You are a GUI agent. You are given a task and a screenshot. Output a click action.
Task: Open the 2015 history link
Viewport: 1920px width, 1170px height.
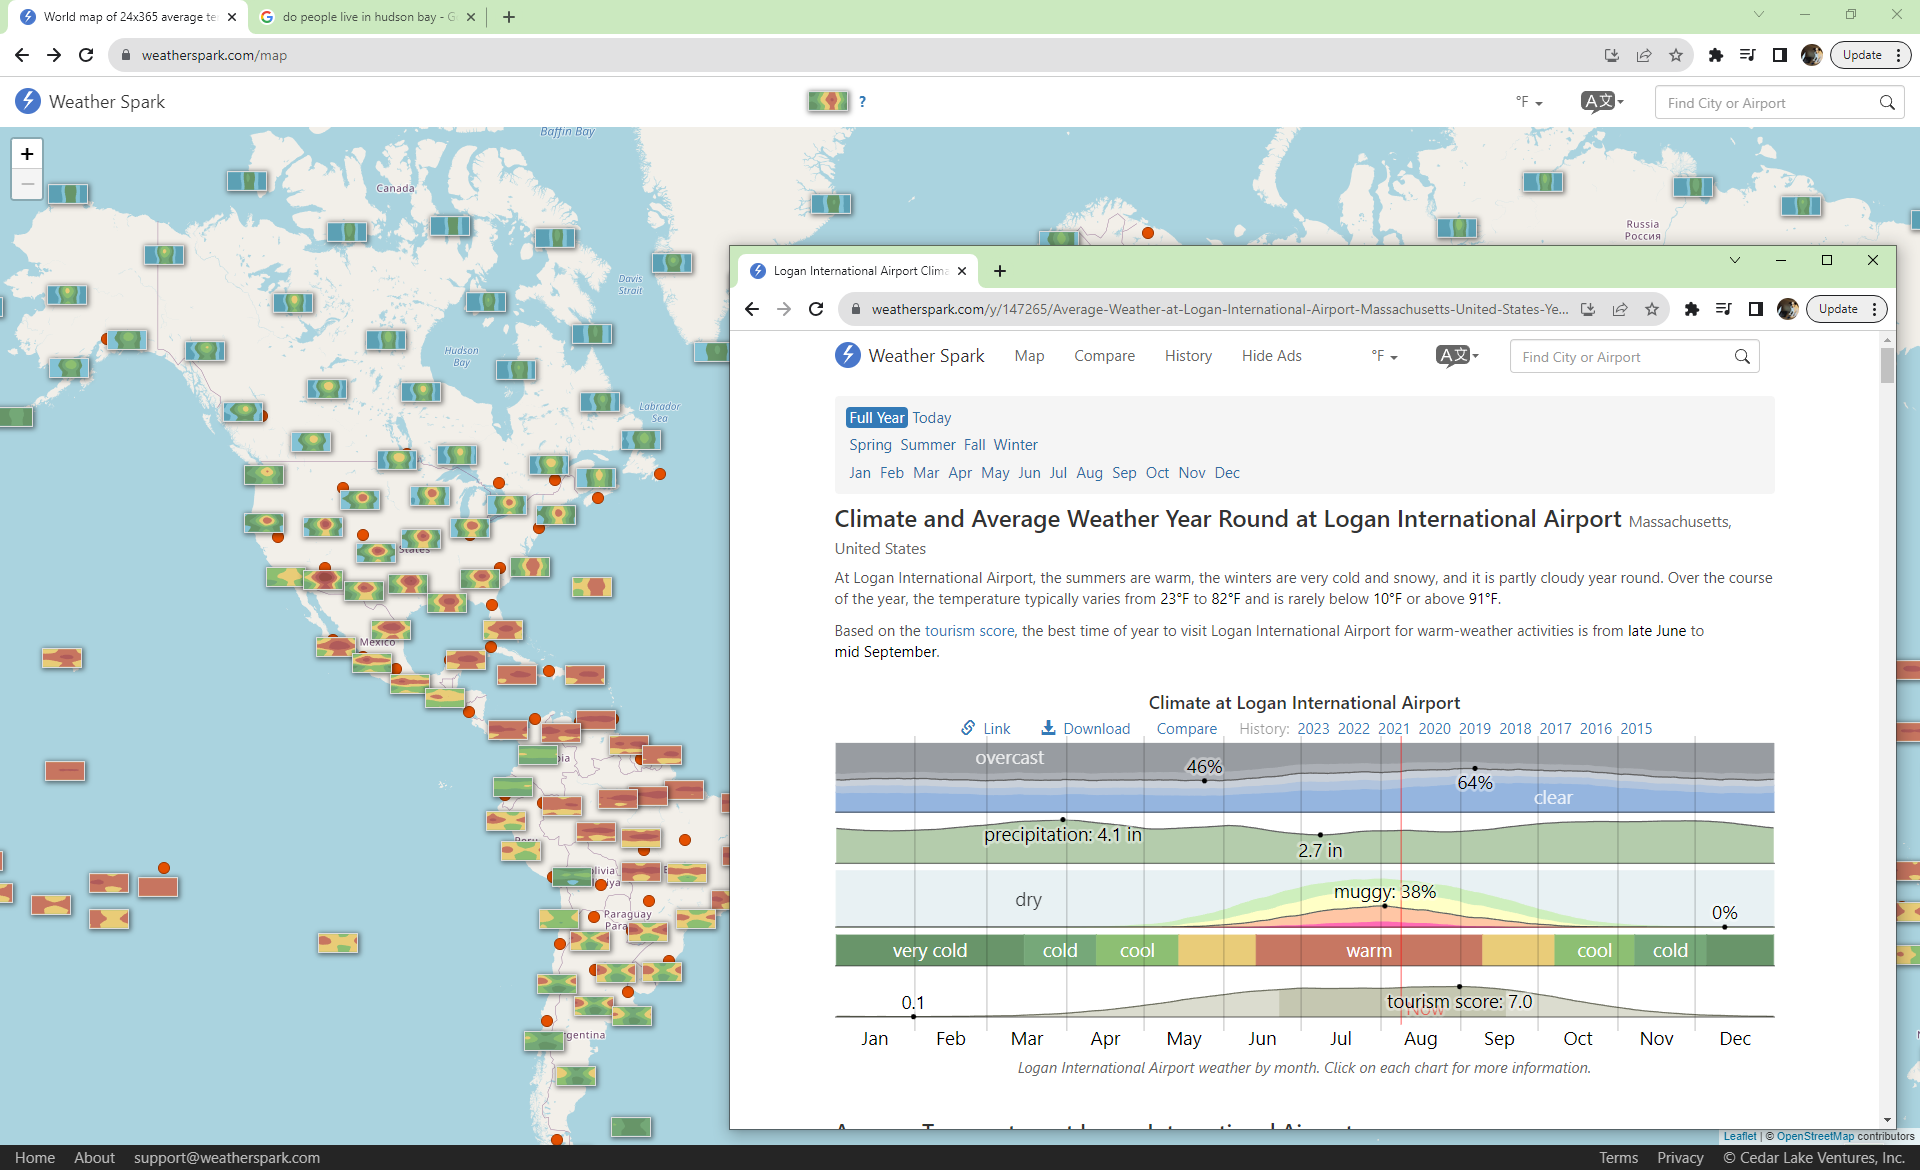tap(1636, 729)
